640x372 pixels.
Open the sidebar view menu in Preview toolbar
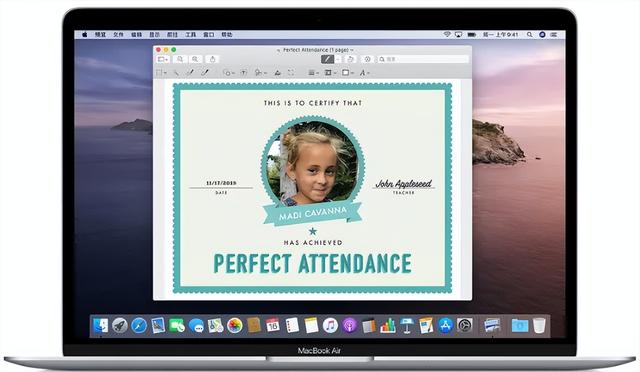pos(162,59)
